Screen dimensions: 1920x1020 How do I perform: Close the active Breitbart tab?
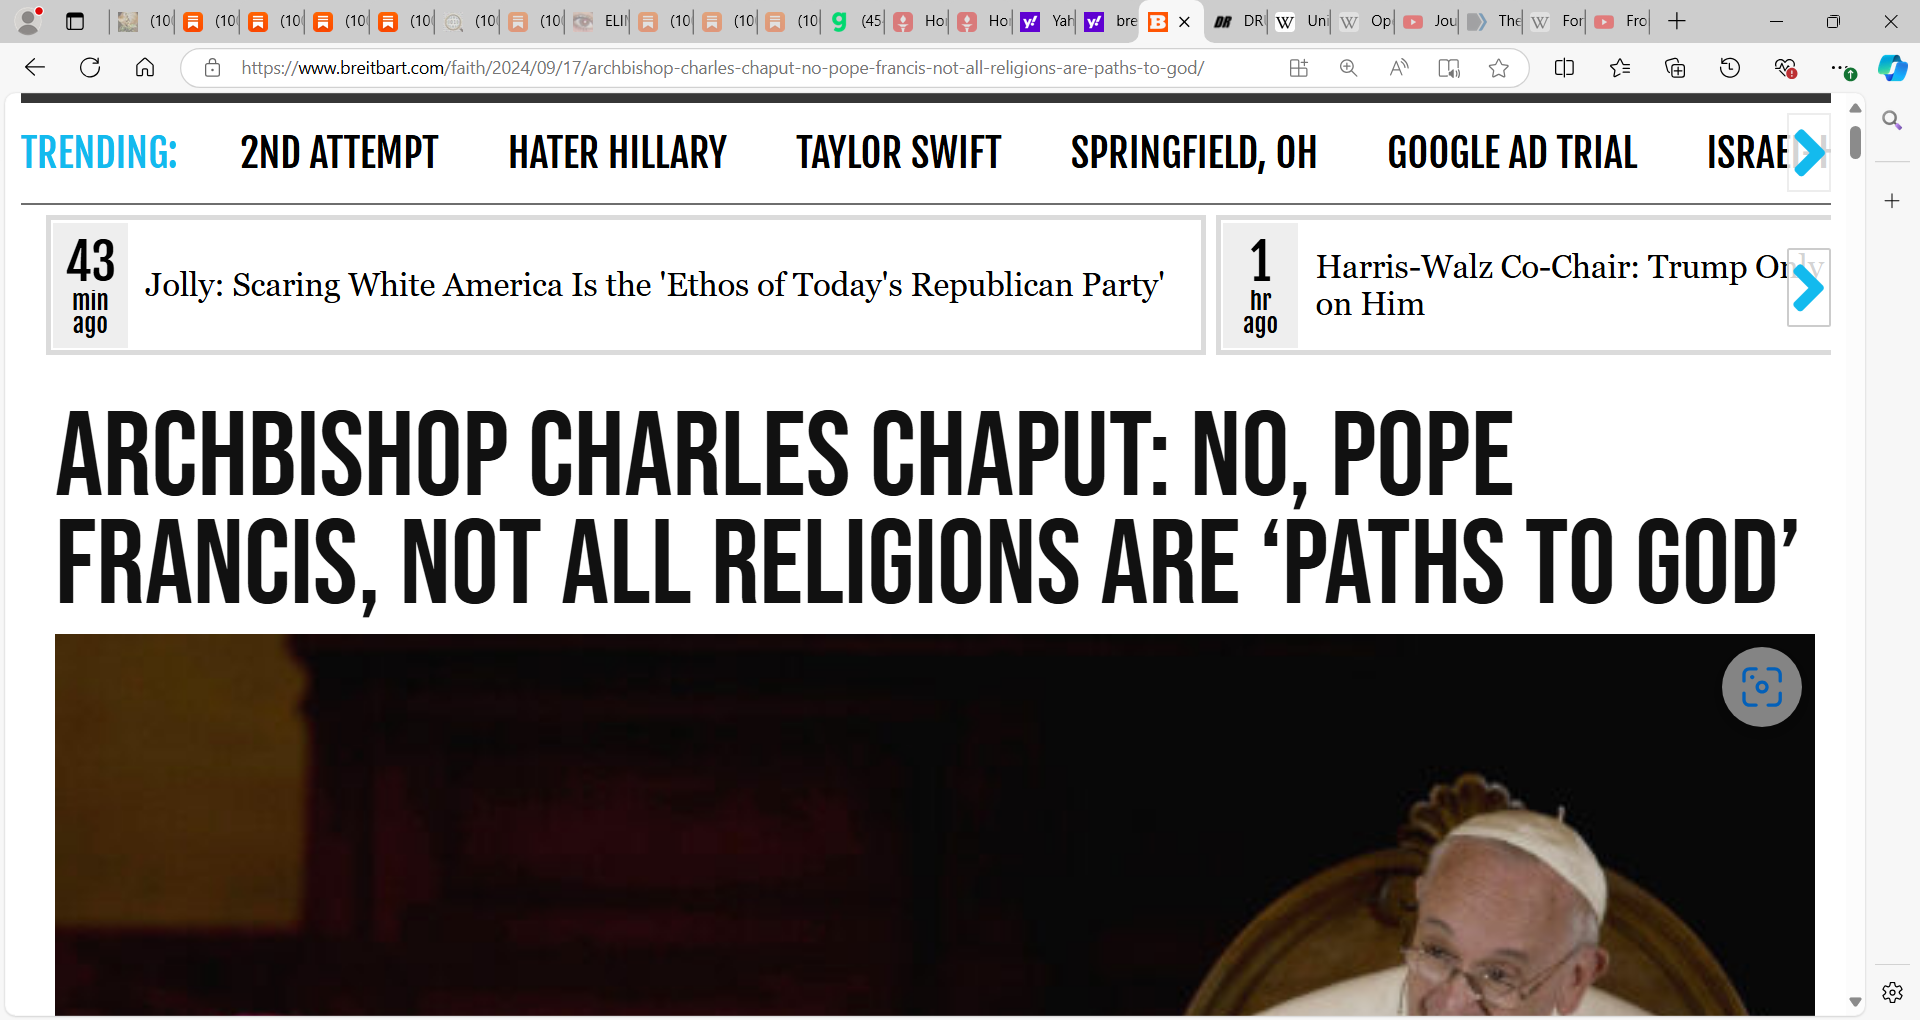[1184, 22]
